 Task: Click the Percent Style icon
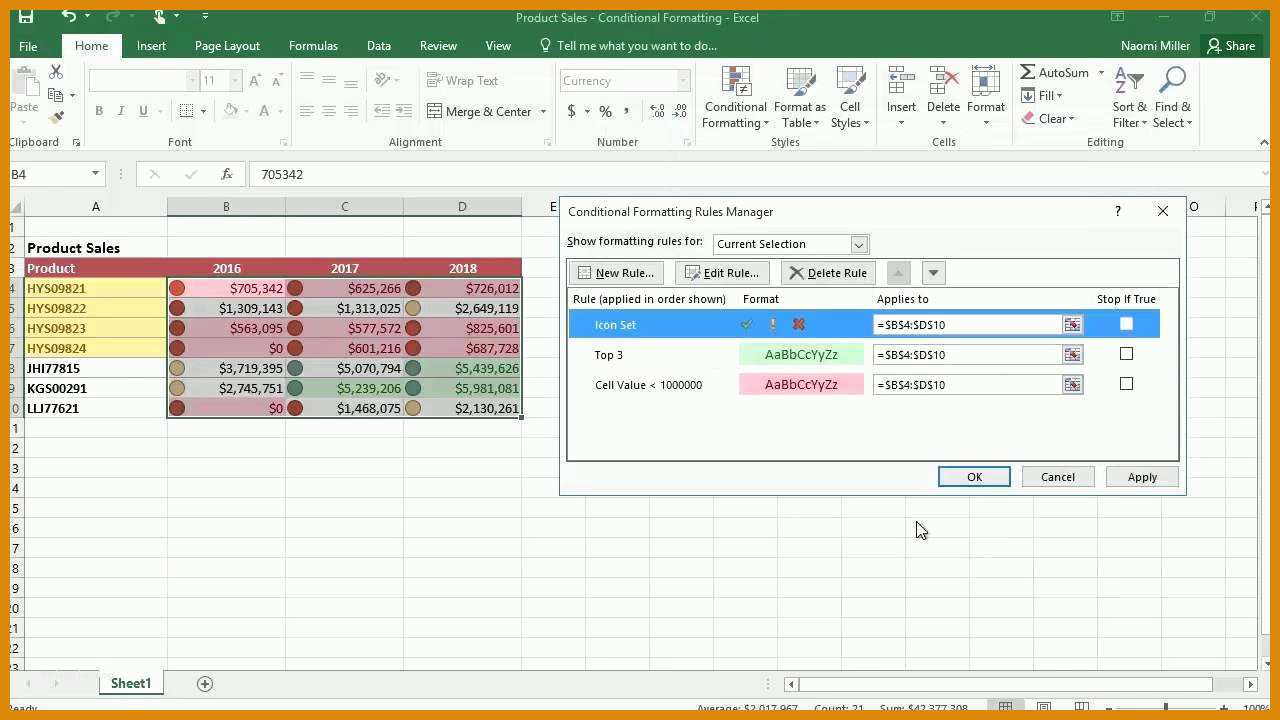(x=605, y=111)
